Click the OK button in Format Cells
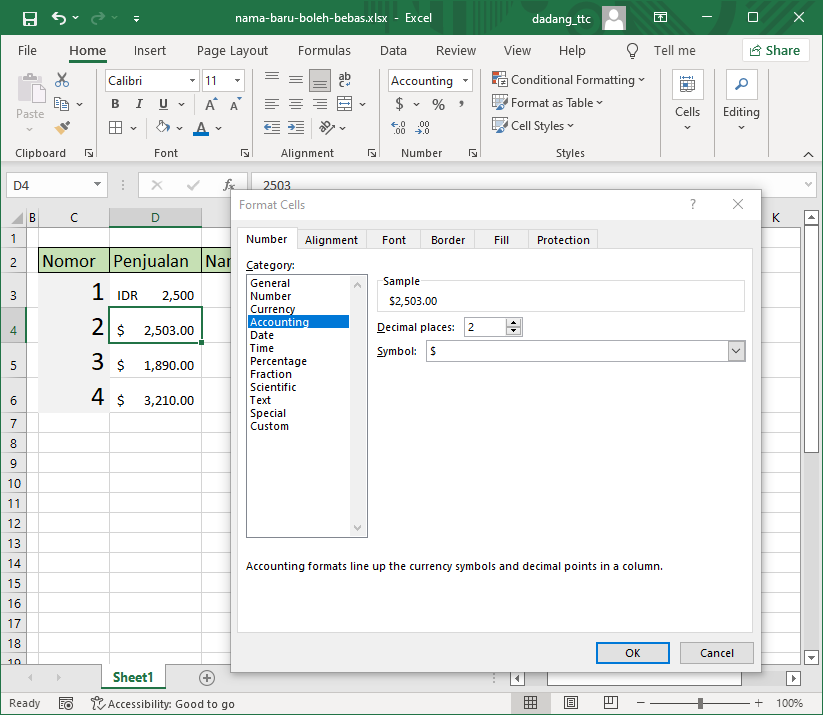This screenshot has width=823, height=715. pos(633,652)
